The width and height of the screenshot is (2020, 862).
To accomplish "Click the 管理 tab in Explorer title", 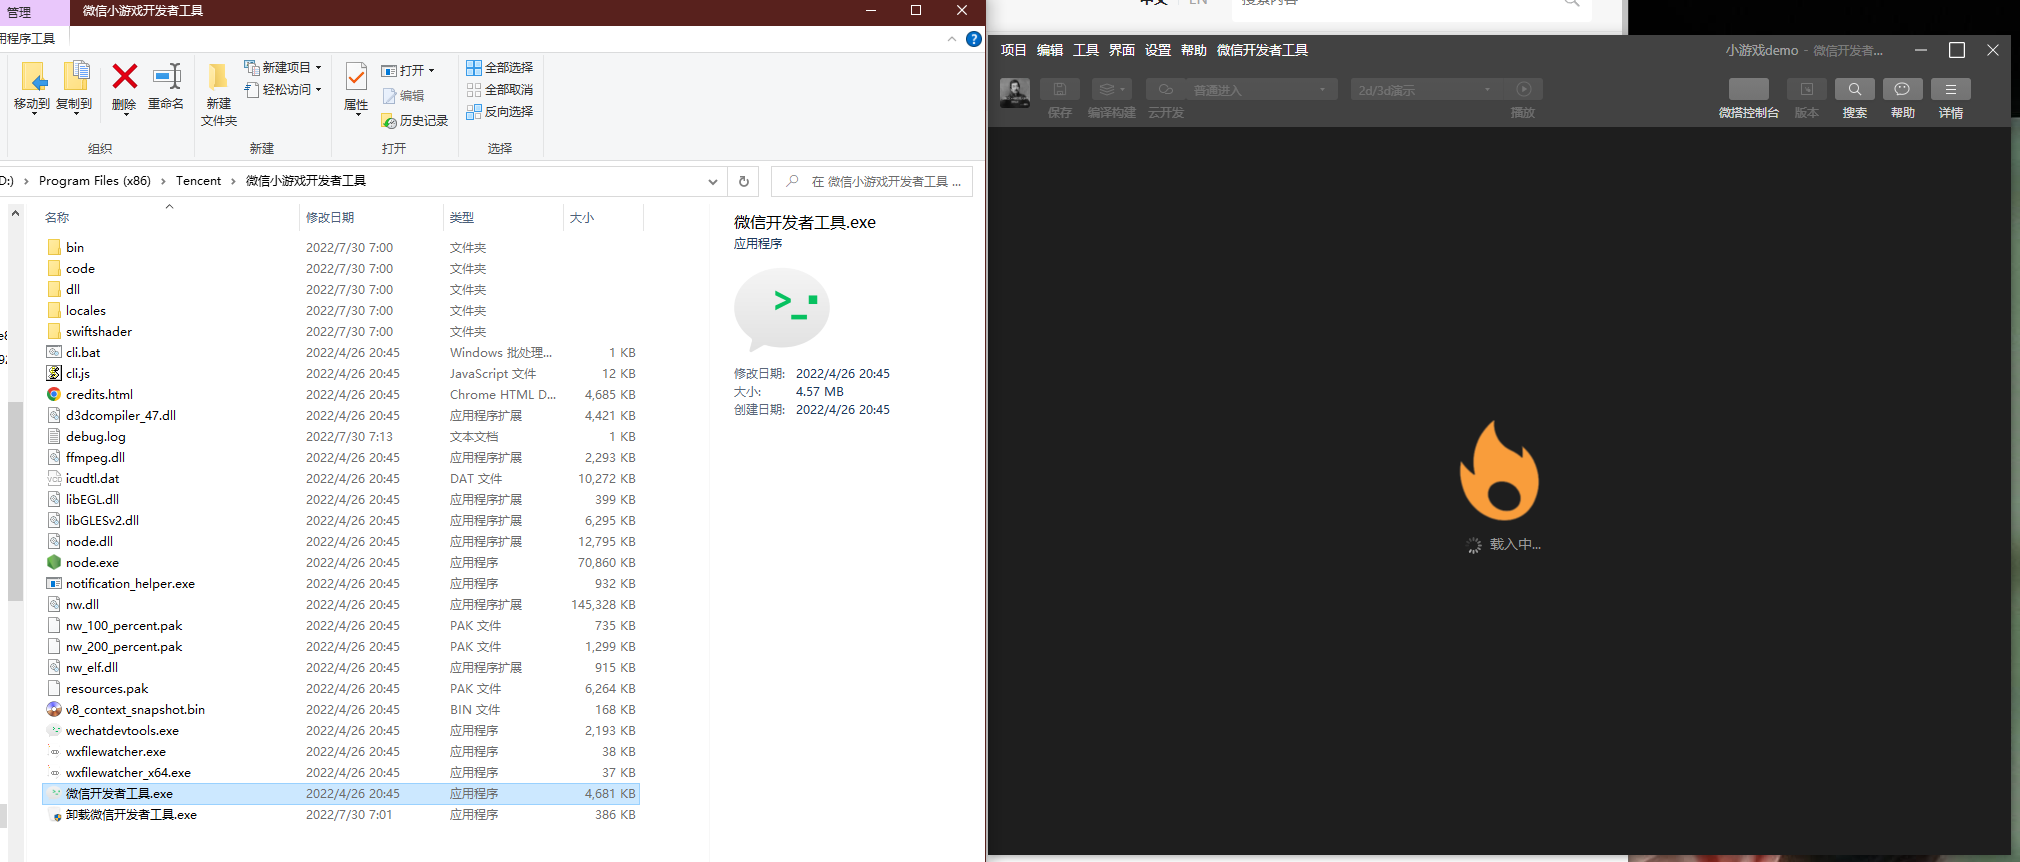I will point(20,12).
